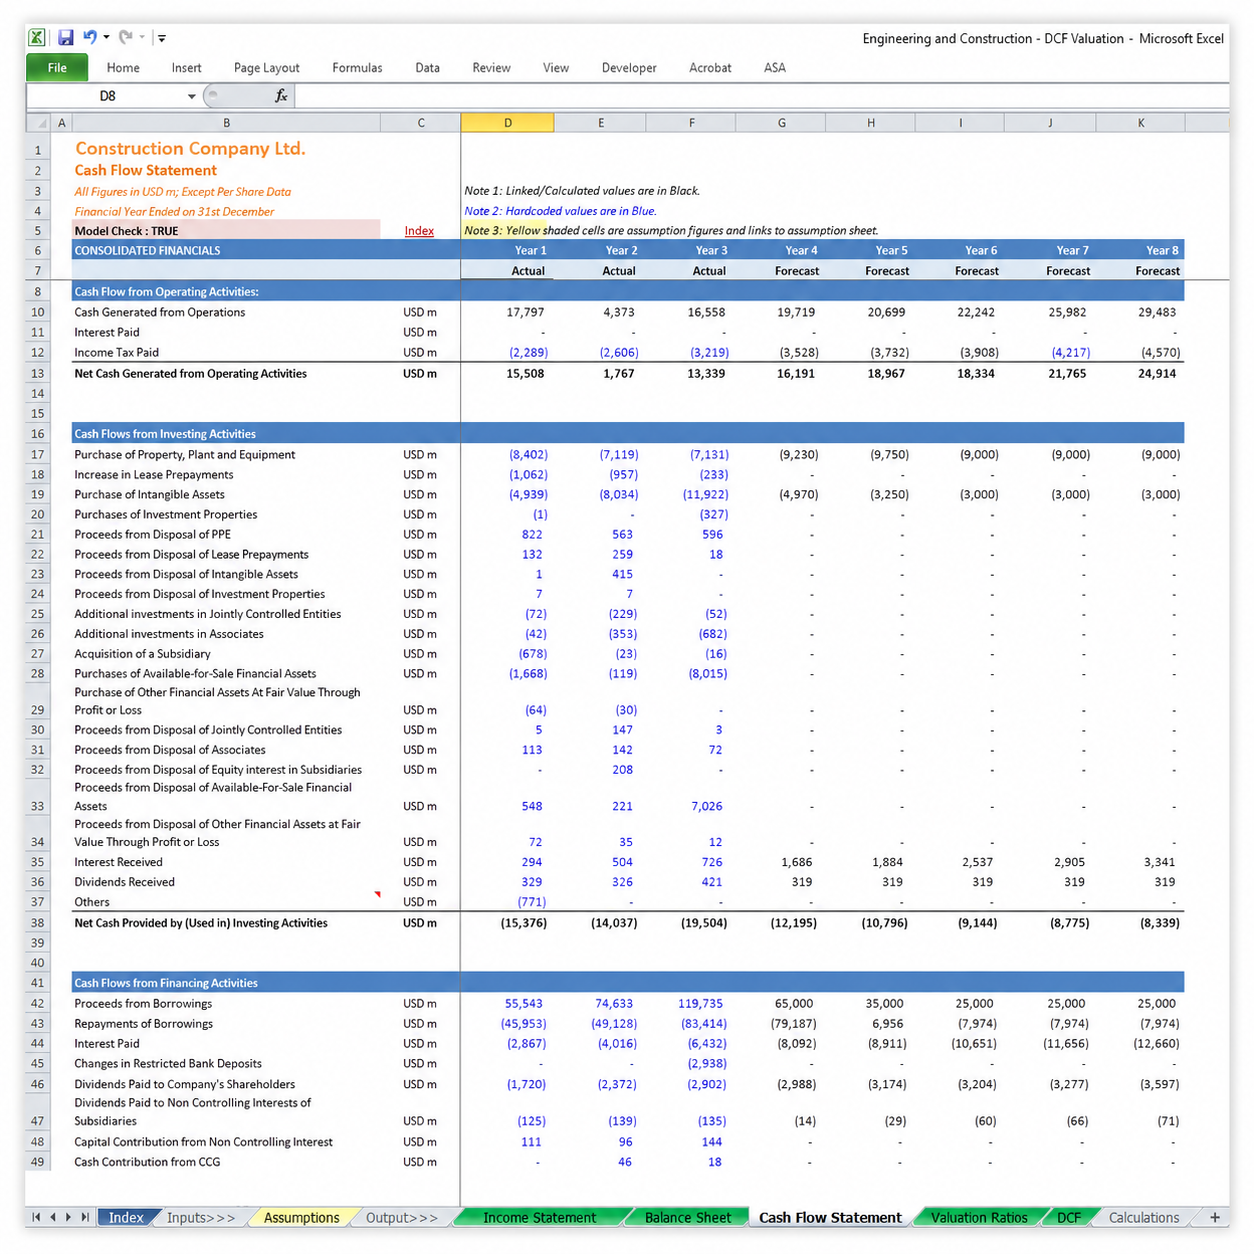Open the Review ribbon tab
Image resolution: width=1254 pixels, height=1254 pixels.
491,68
